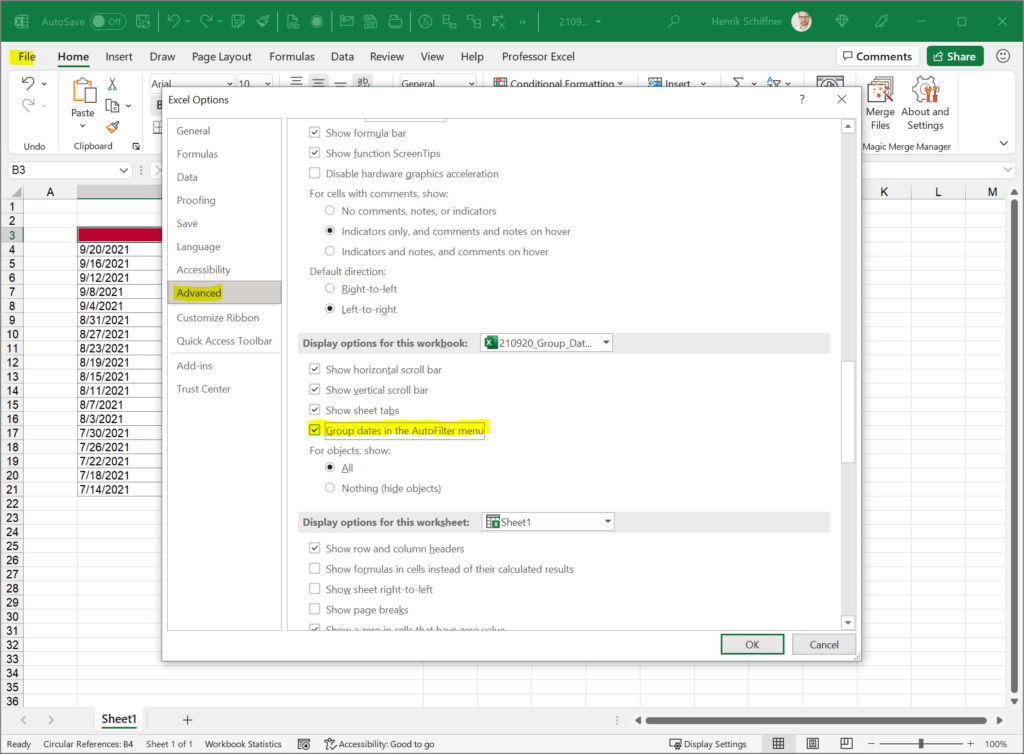1024x754 pixels.
Task: Open the worksheet dropdown showing Sheet1
Action: pyautogui.click(x=549, y=522)
